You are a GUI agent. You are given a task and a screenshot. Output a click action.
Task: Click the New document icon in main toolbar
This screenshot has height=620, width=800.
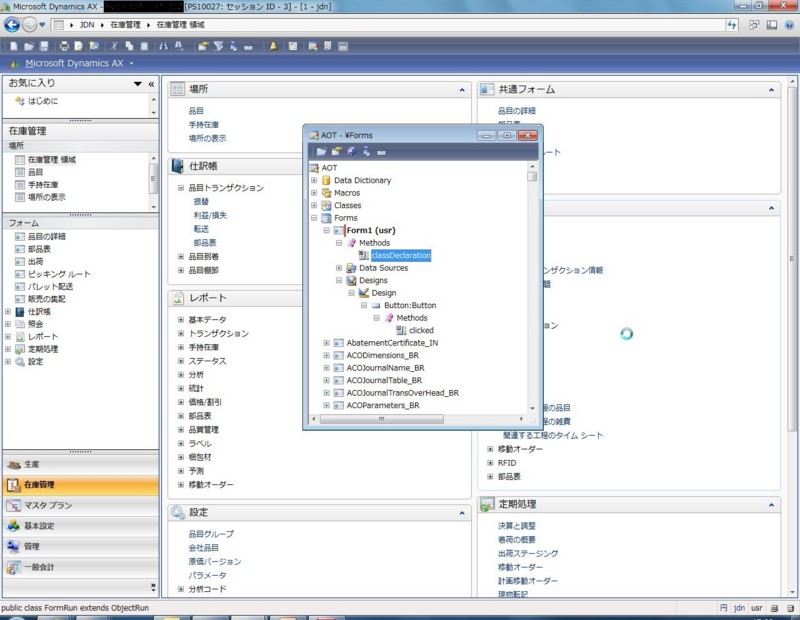pos(13,46)
